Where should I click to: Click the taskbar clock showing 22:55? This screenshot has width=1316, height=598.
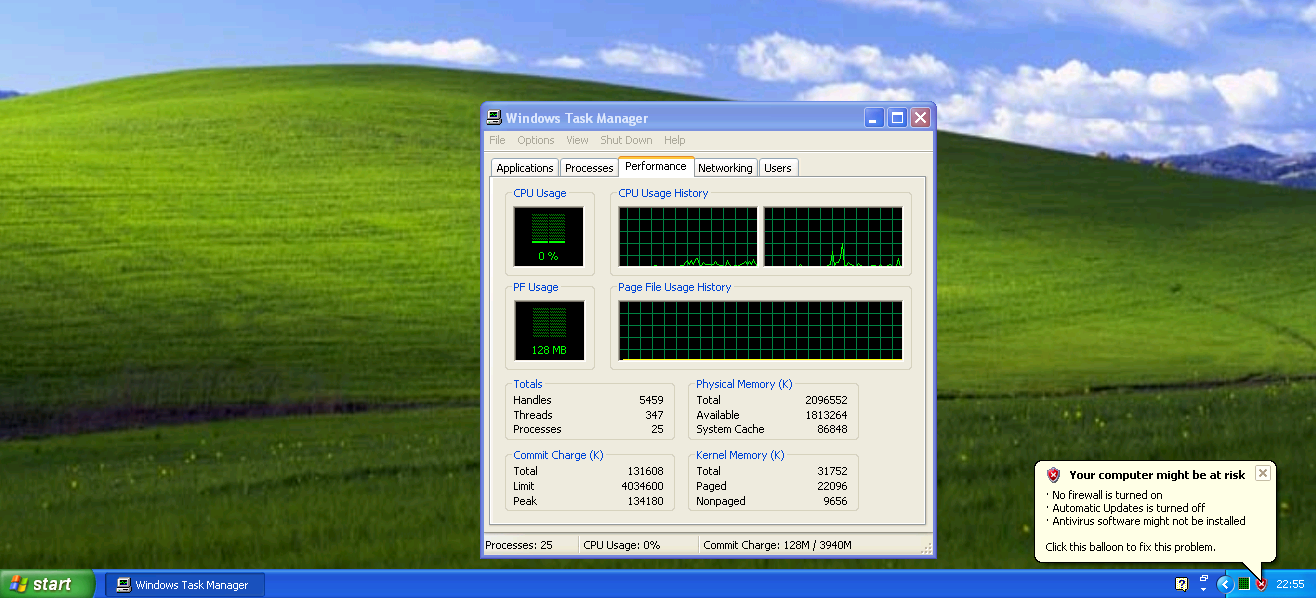[x=1290, y=584]
